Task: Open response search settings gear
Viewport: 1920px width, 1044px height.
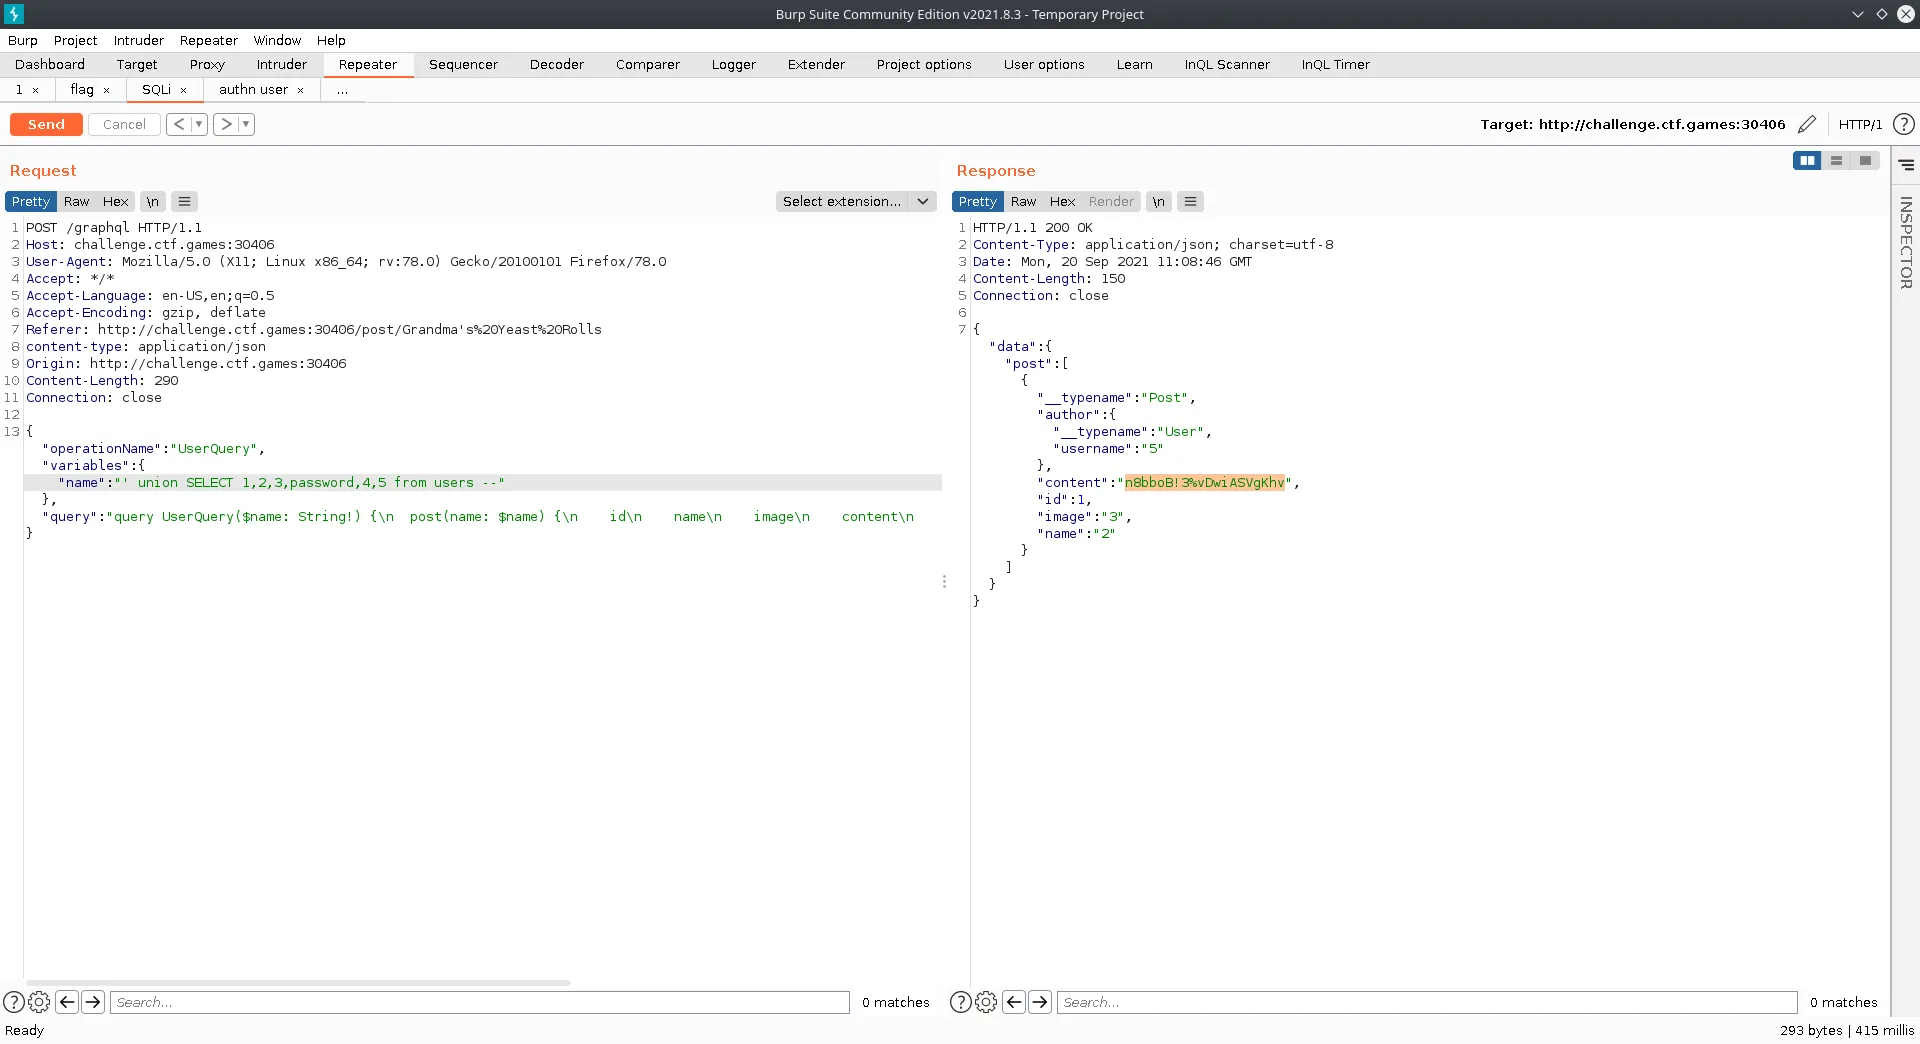Action: point(986,1002)
